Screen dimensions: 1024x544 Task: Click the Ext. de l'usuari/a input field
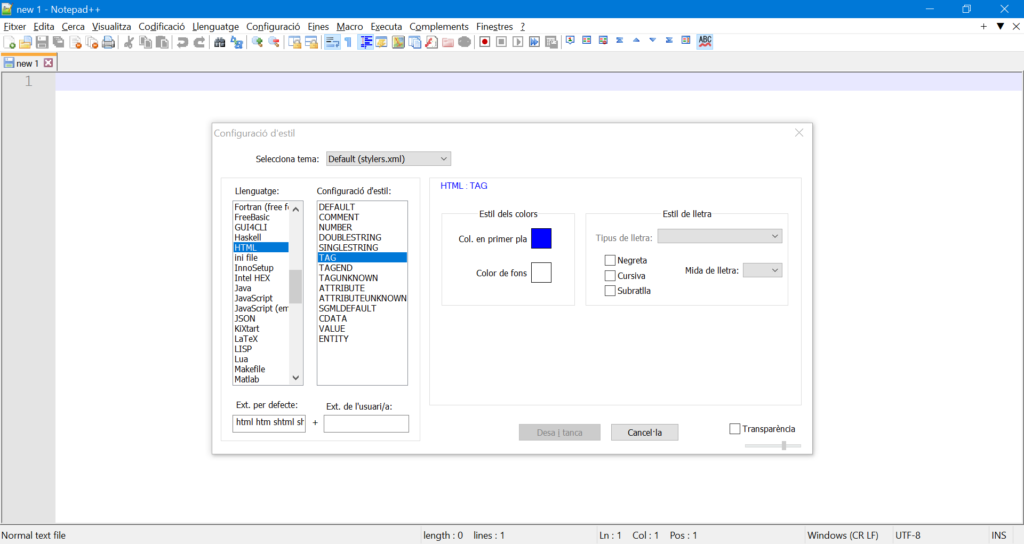pyautogui.click(x=366, y=424)
